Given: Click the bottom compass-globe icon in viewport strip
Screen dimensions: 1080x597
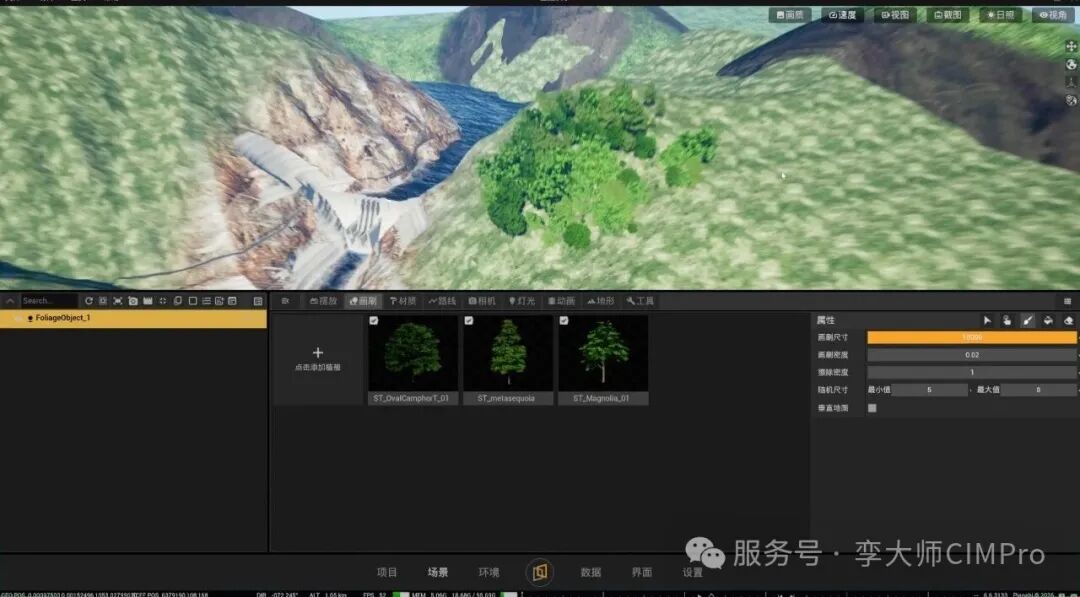Looking at the screenshot, I should point(1071,100).
